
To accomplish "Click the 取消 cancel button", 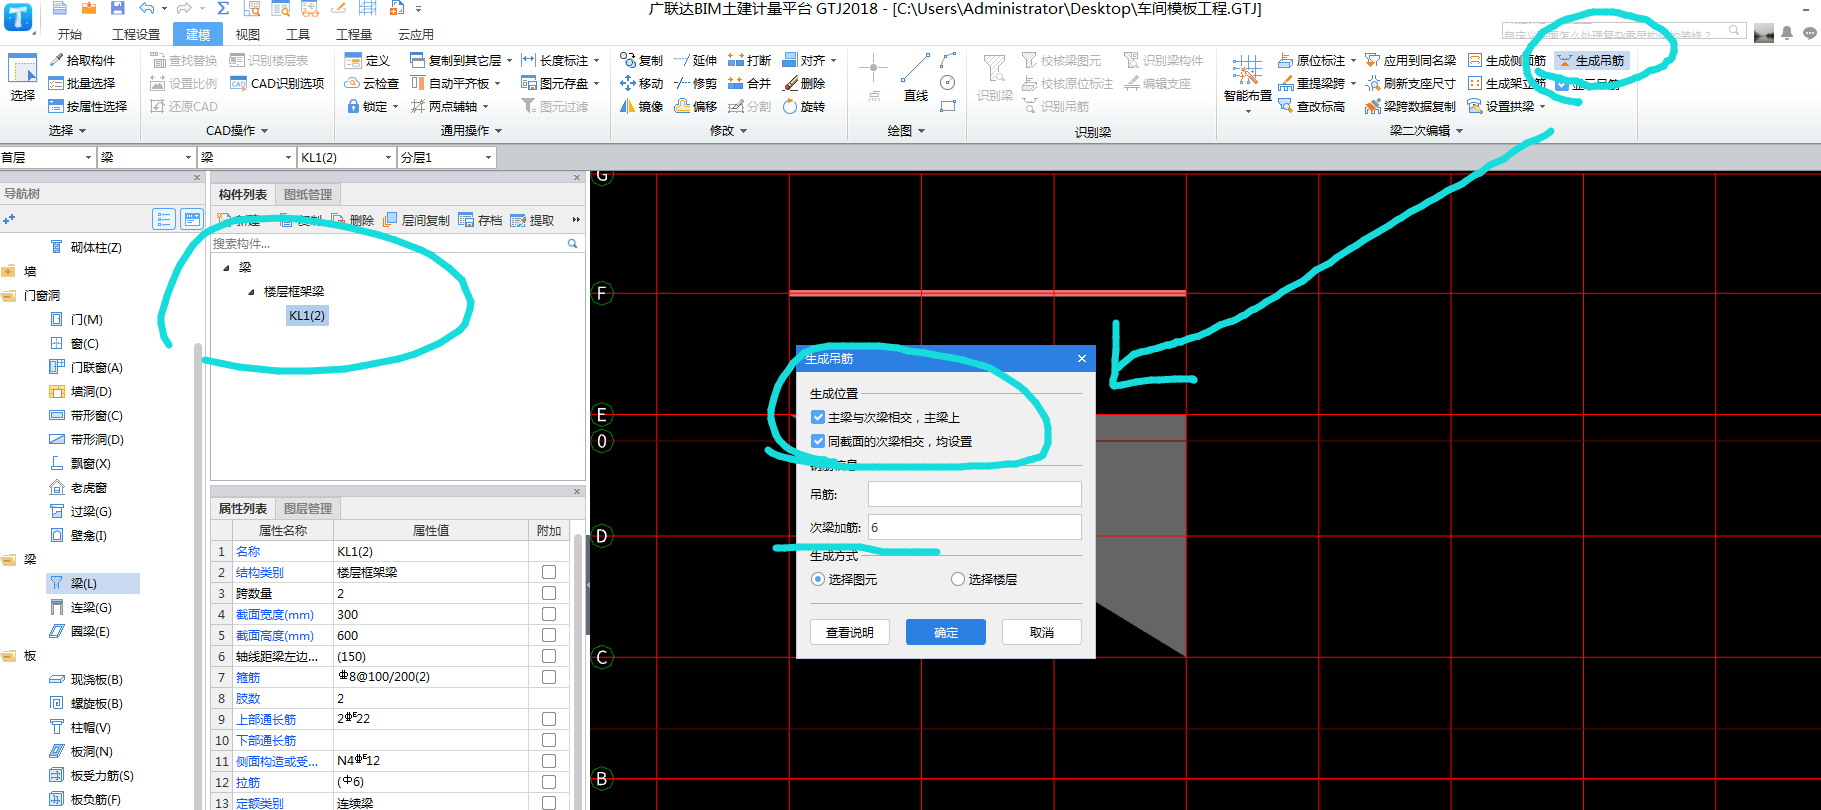I will click(1042, 632).
